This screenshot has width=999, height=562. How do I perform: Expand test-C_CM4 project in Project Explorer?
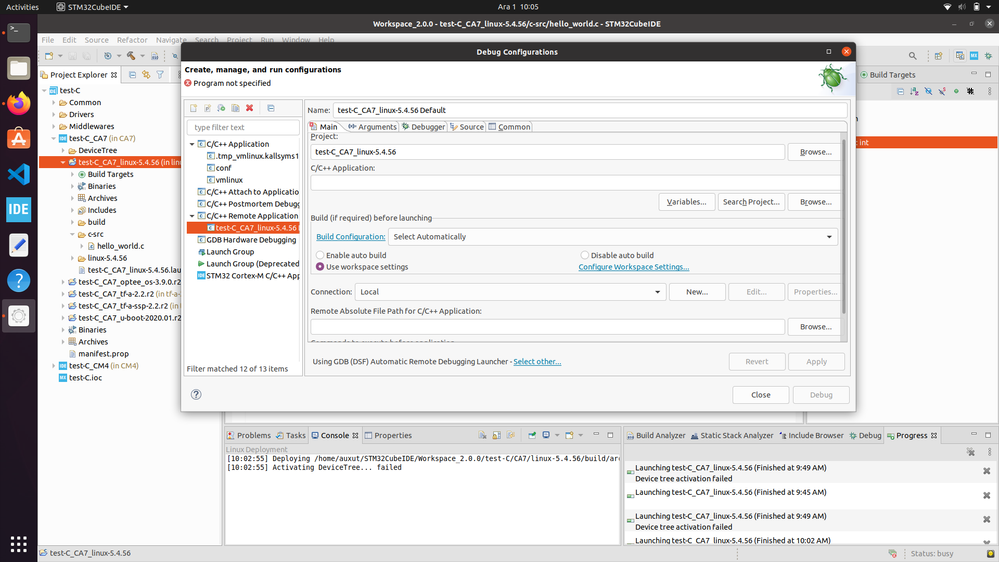coord(54,366)
